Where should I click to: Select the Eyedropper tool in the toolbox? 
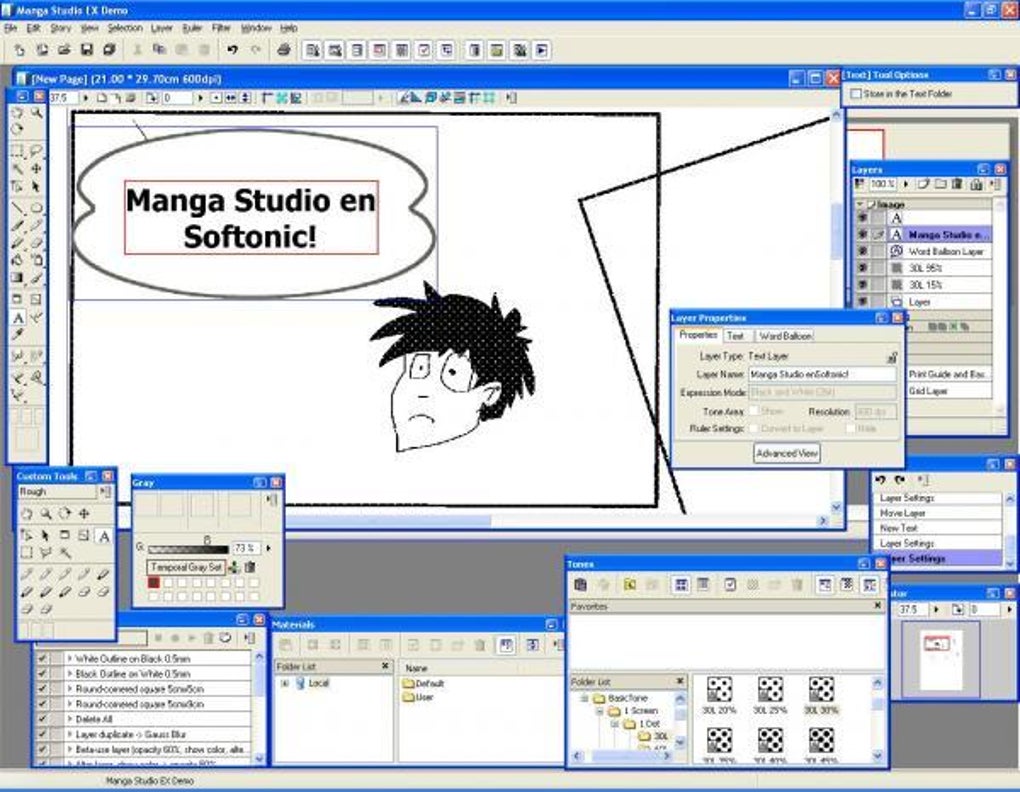18,336
